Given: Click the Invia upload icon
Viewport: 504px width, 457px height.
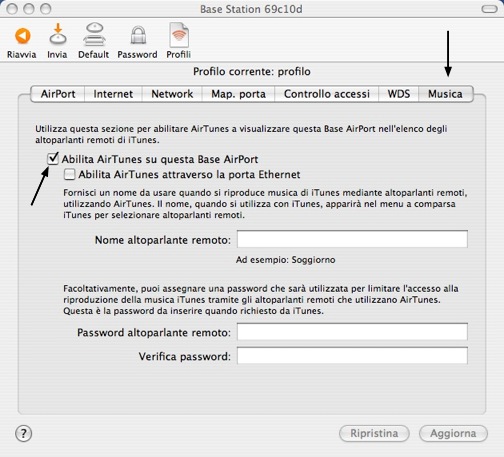Looking at the screenshot, I should [x=58, y=34].
